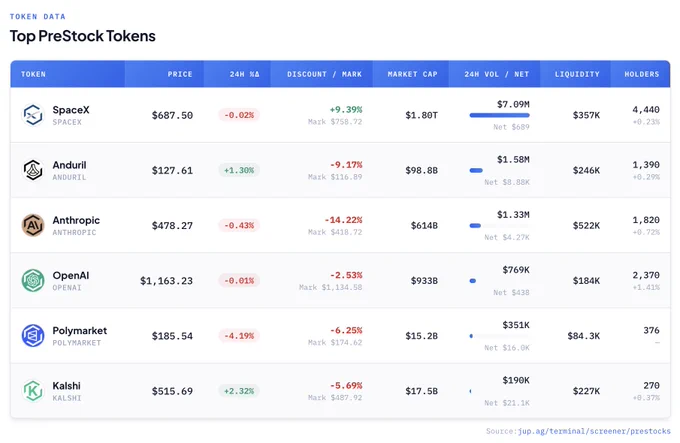Open the OpenAI token logo icon
The image size is (680, 443).
(x=33, y=280)
